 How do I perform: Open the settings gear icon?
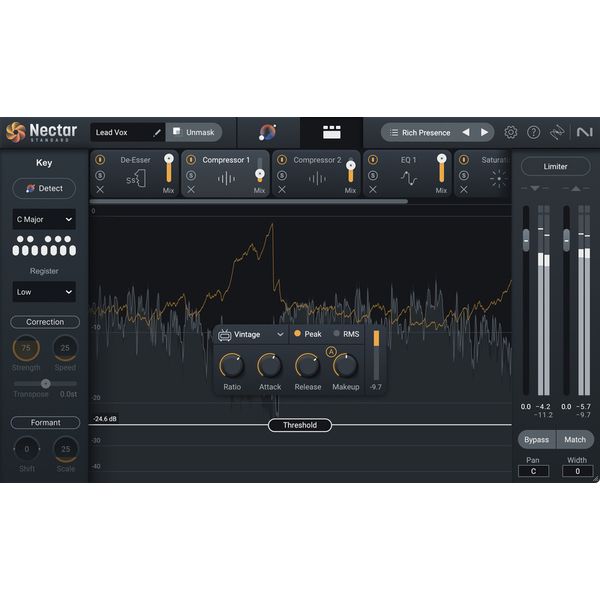click(x=510, y=132)
